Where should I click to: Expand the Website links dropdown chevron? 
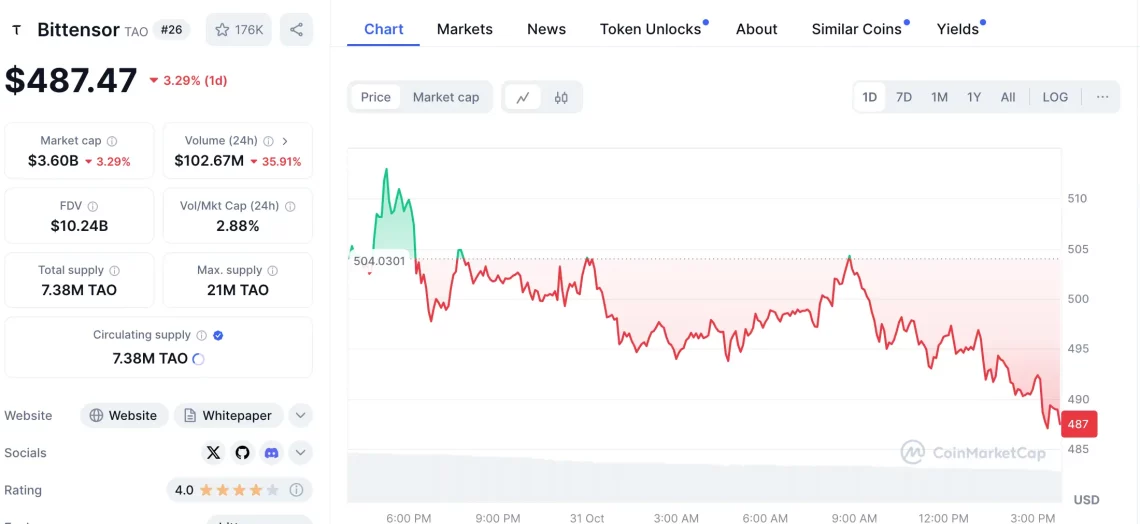point(301,416)
